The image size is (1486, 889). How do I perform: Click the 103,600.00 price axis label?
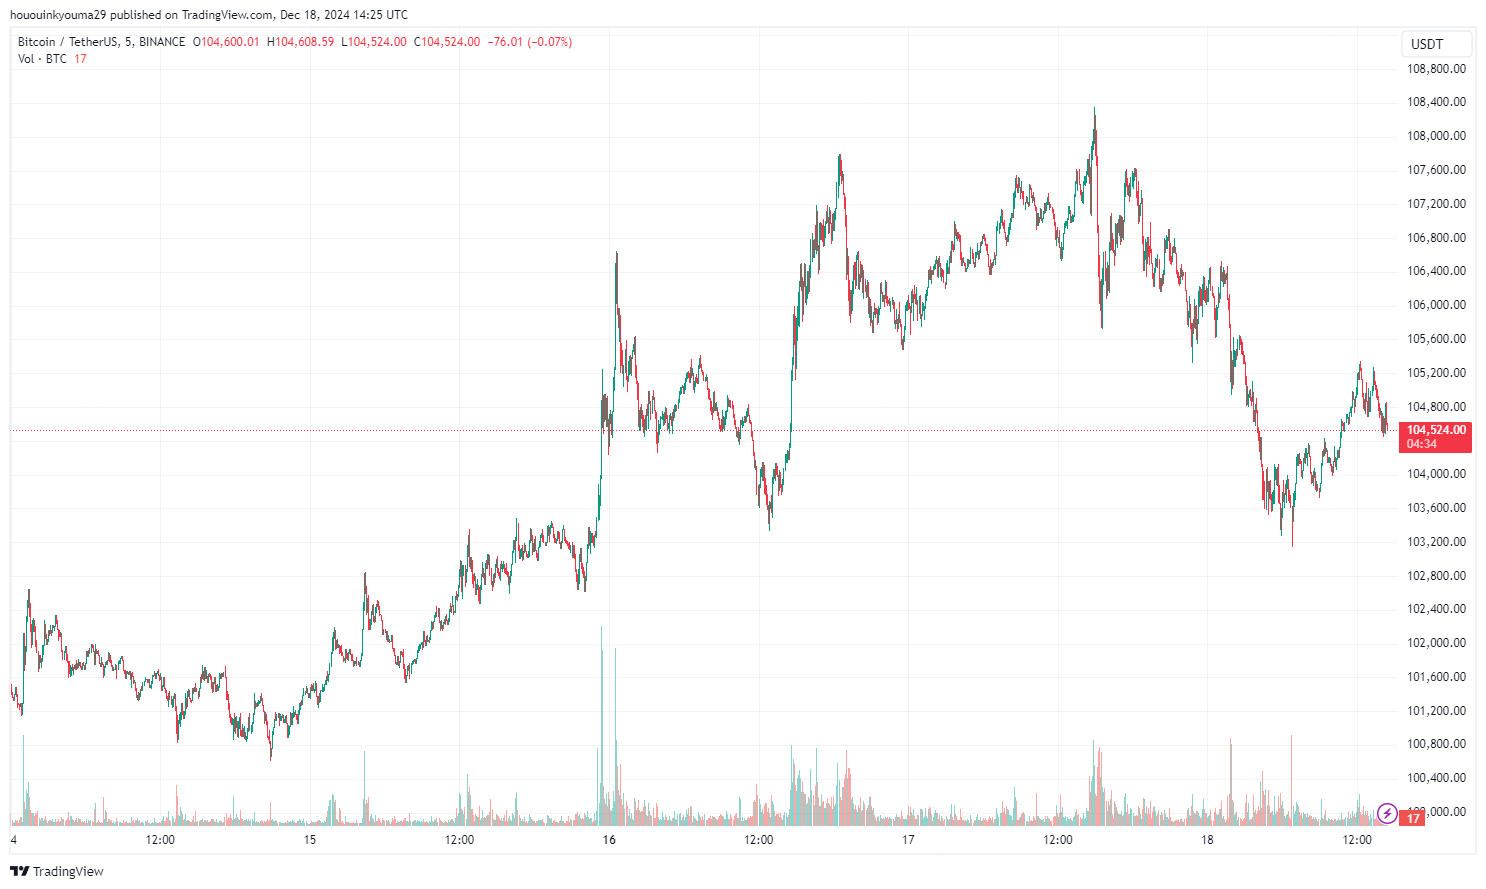tap(1436, 508)
